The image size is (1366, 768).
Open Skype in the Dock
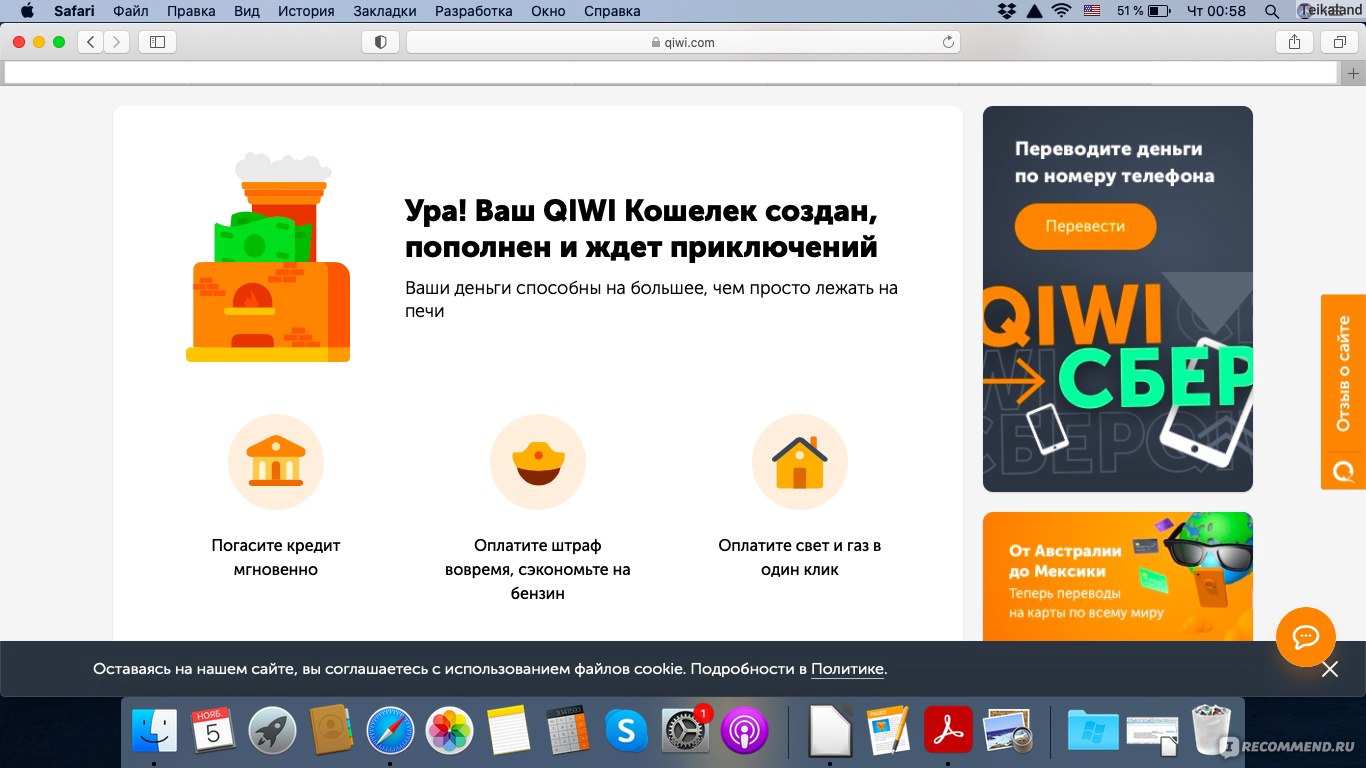[626, 731]
